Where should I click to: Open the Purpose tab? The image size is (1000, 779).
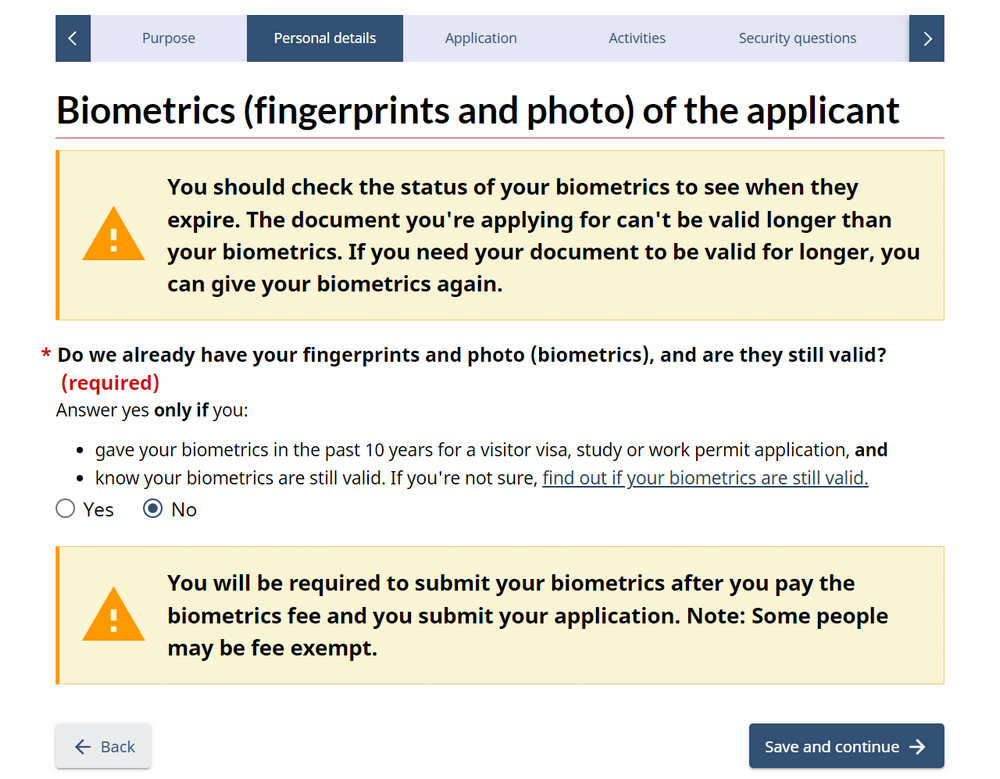click(168, 39)
